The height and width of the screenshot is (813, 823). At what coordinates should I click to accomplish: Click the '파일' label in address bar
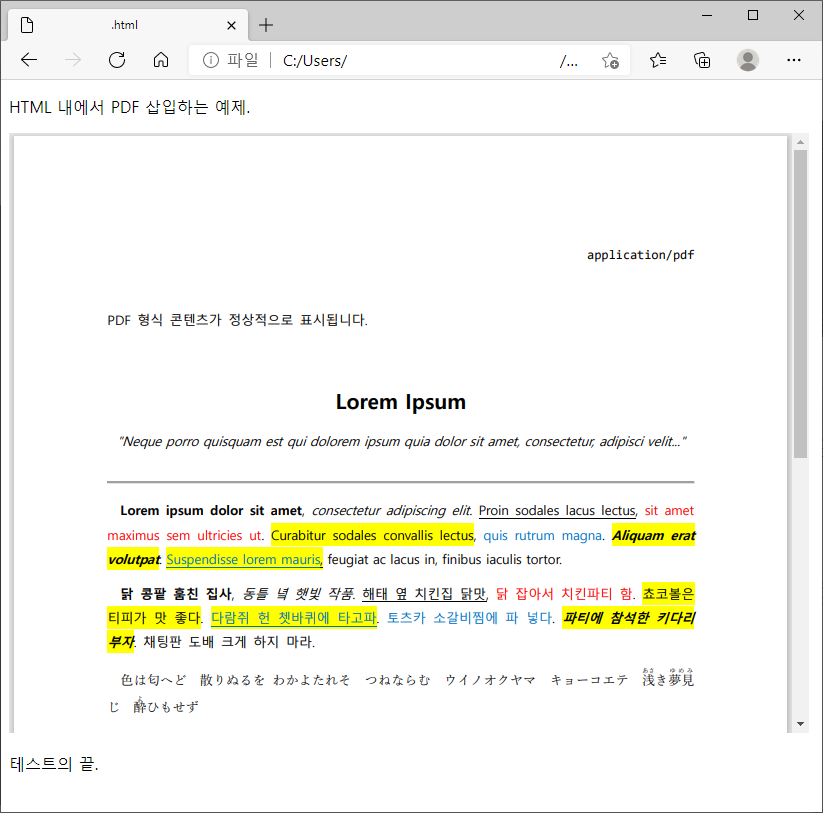tap(242, 60)
